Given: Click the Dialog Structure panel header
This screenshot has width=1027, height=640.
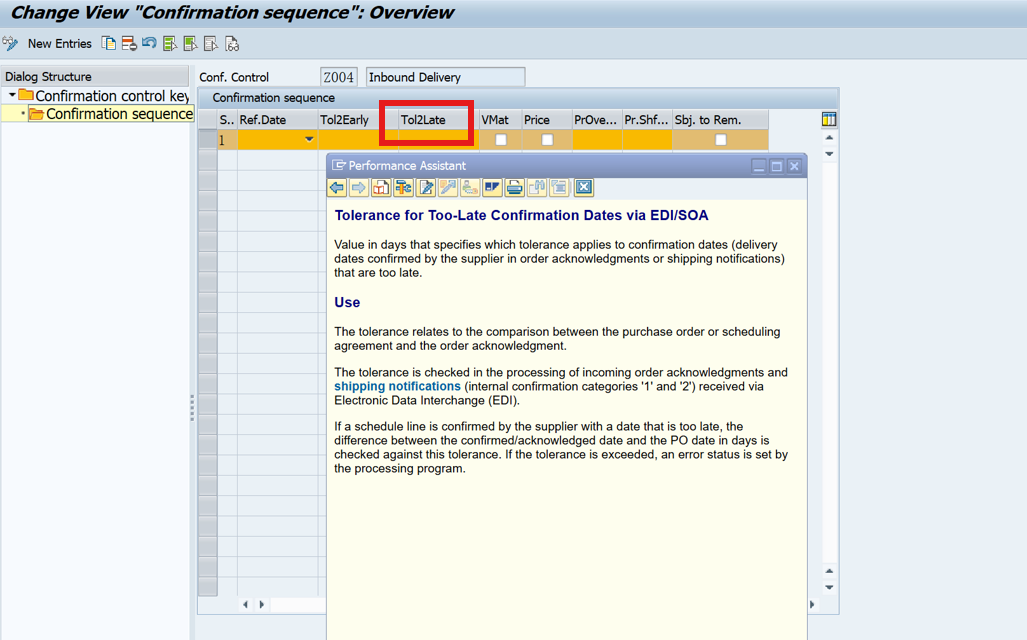Looking at the screenshot, I should pos(95,77).
